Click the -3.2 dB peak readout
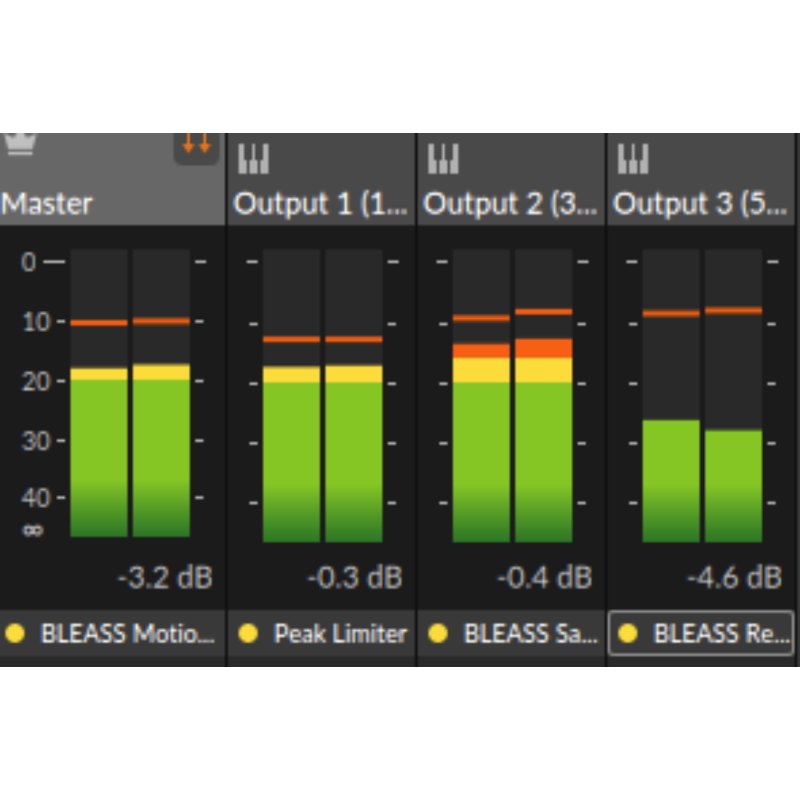This screenshot has height=800, width=800. (x=165, y=578)
